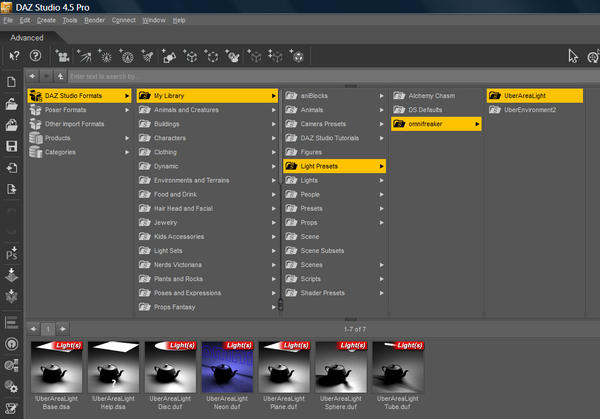600x419 pixels.
Task: Click the create sphere icon at toolbar end
Action: pos(297,57)
